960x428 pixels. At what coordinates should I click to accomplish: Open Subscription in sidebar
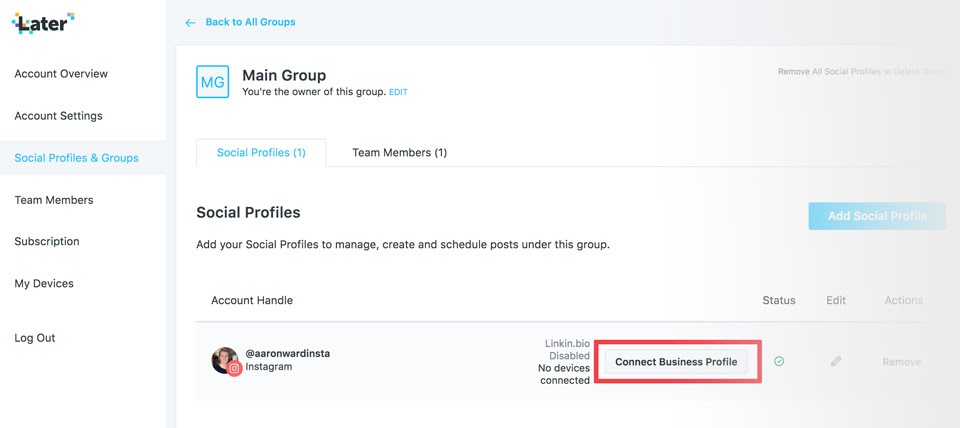point(47,241)
